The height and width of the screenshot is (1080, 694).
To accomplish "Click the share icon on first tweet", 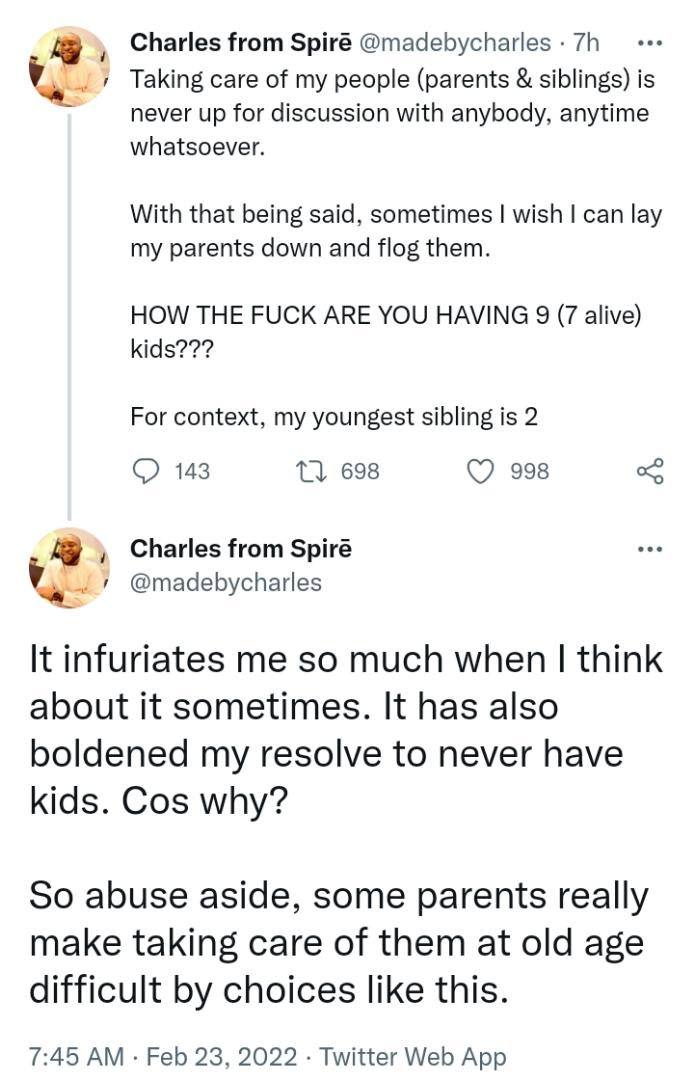I will (650, 470).
